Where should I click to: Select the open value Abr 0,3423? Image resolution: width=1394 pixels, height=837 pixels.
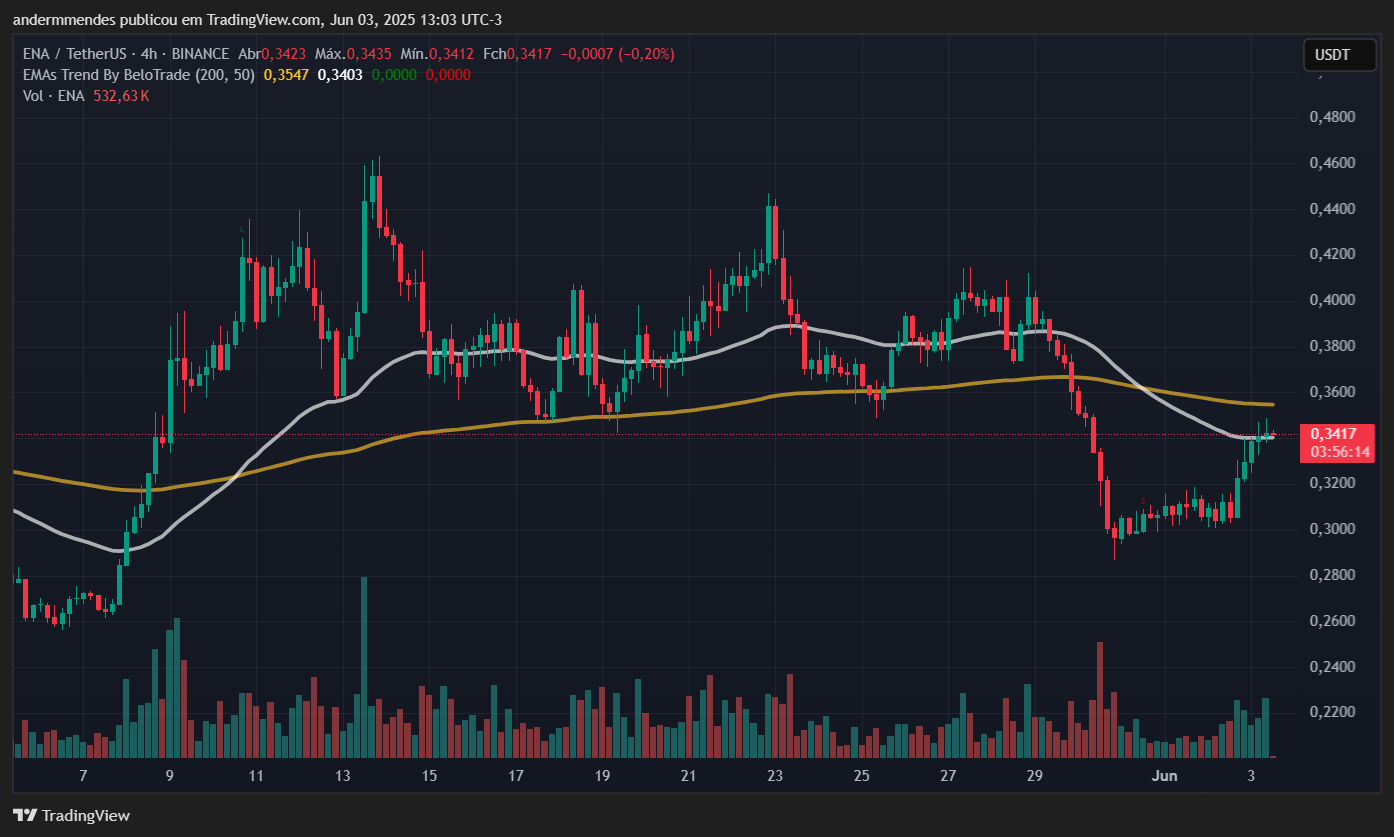pos(271,54)
